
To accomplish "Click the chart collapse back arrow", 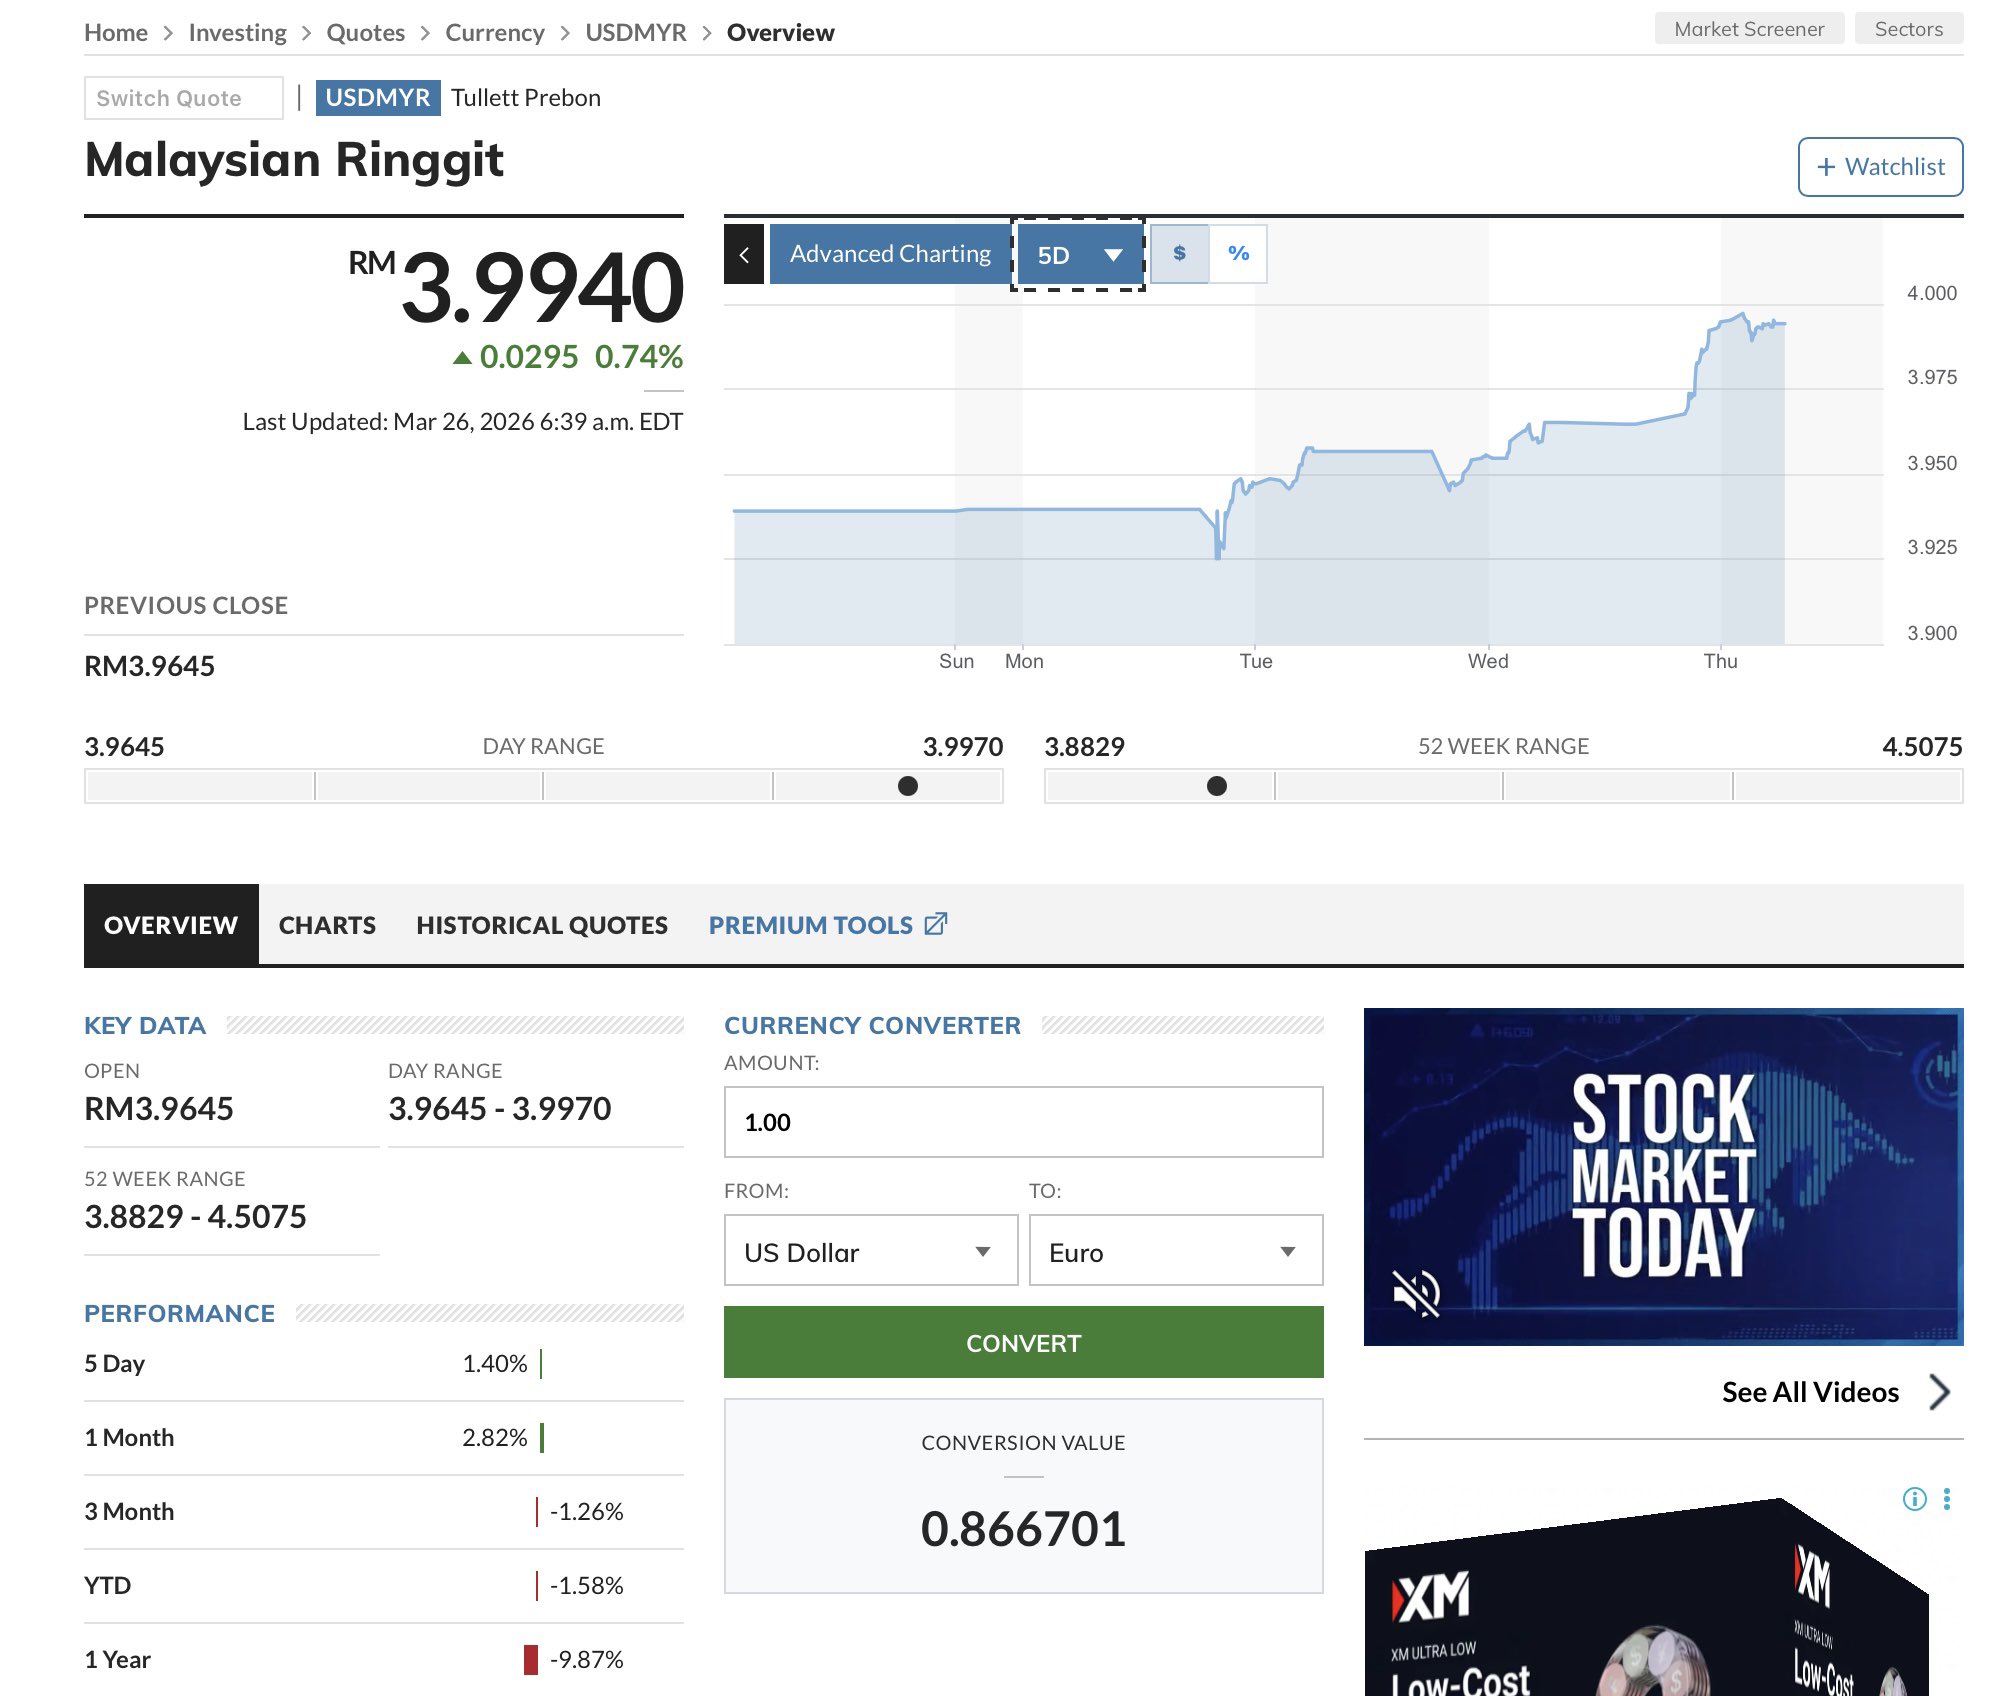I will tap(744, 255).
